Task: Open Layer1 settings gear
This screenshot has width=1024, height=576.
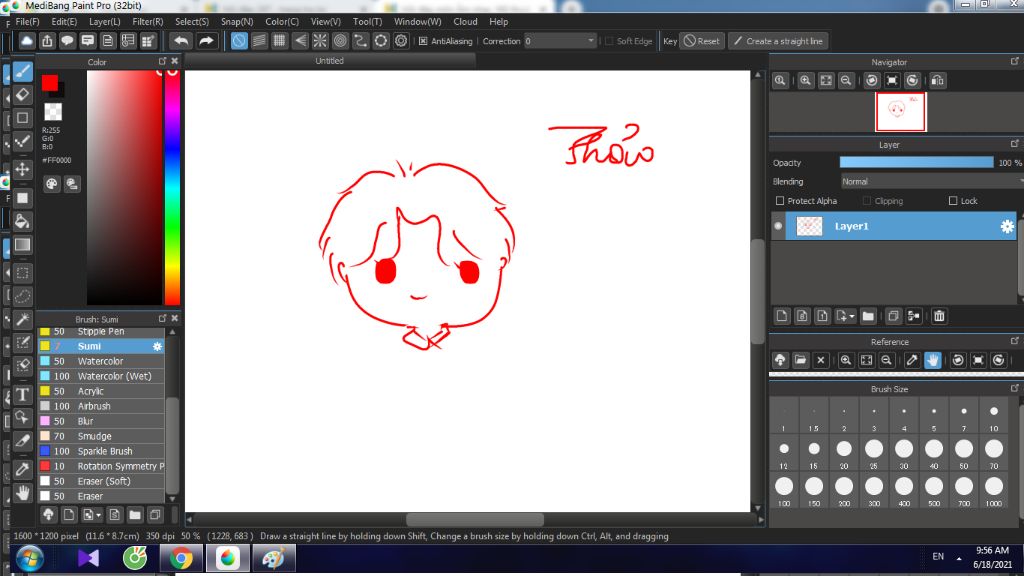Action: pos(1007,227)
